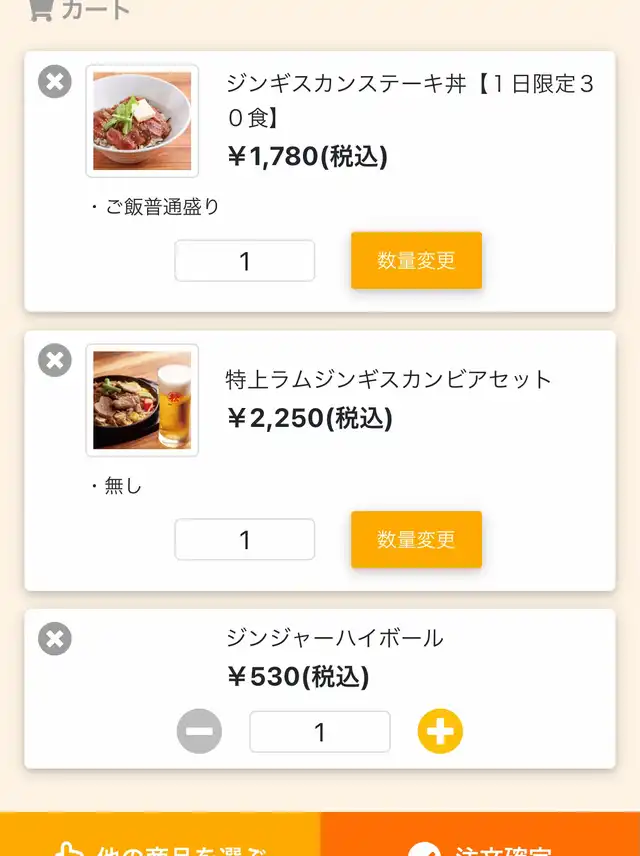This screenshot has width=640, height=856.
Task: Tap the cart icon beside カート heading
Action: [x=40, y=9]
